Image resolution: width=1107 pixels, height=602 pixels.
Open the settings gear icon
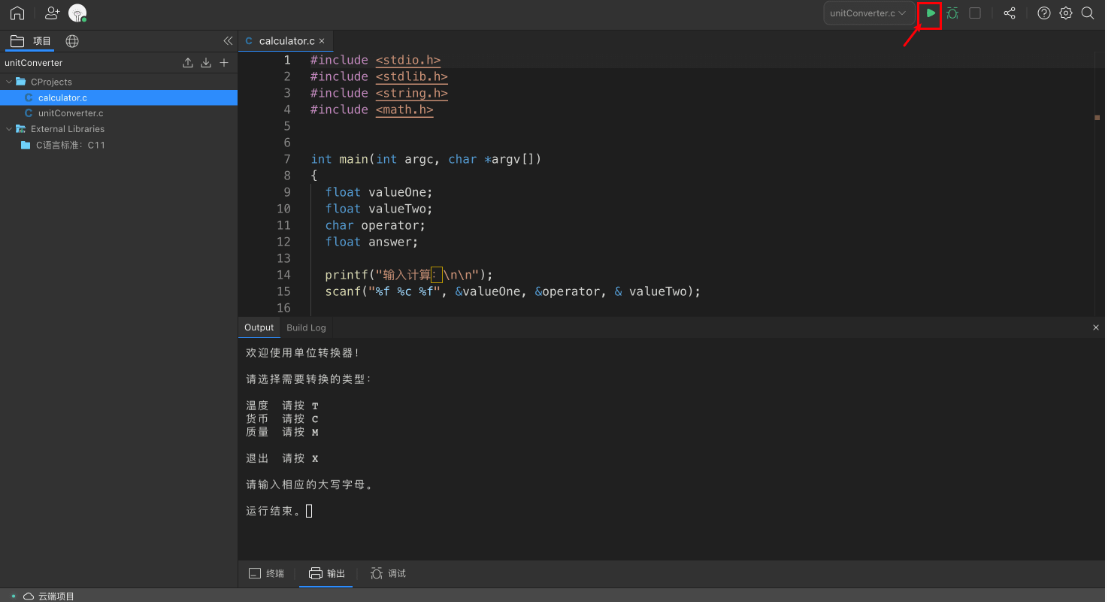(1066, 13)
